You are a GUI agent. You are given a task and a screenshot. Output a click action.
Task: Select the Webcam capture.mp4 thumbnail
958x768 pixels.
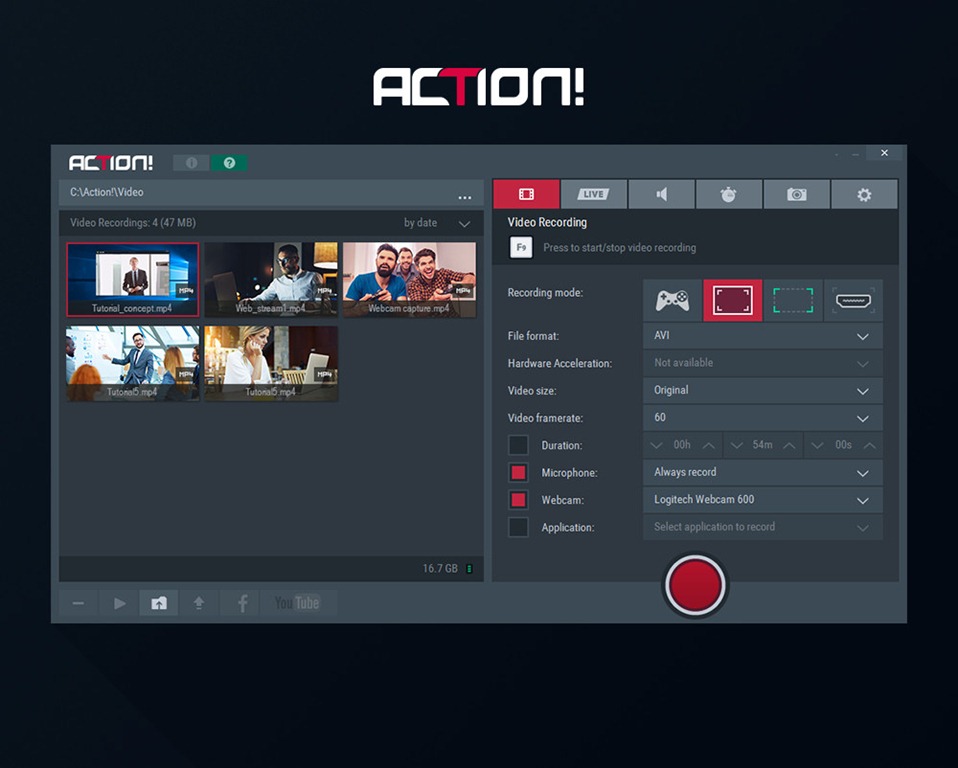coord(409,279)
